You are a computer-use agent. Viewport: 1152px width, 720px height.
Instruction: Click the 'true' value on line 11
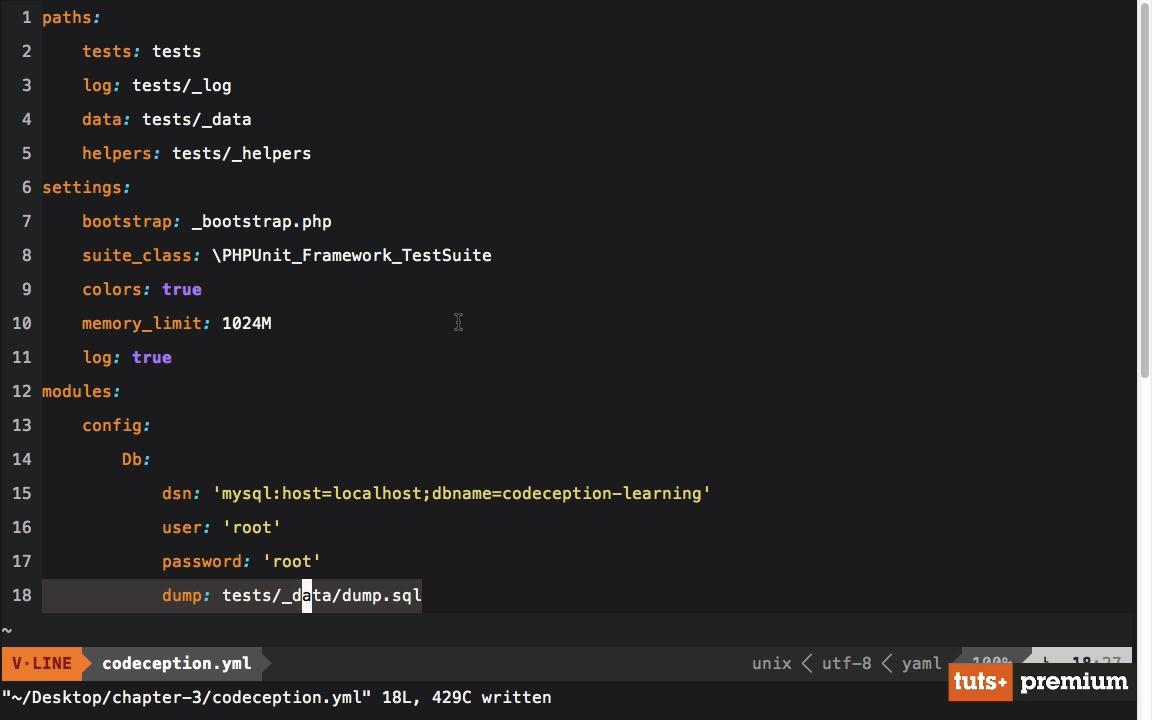tap(151, 357)
